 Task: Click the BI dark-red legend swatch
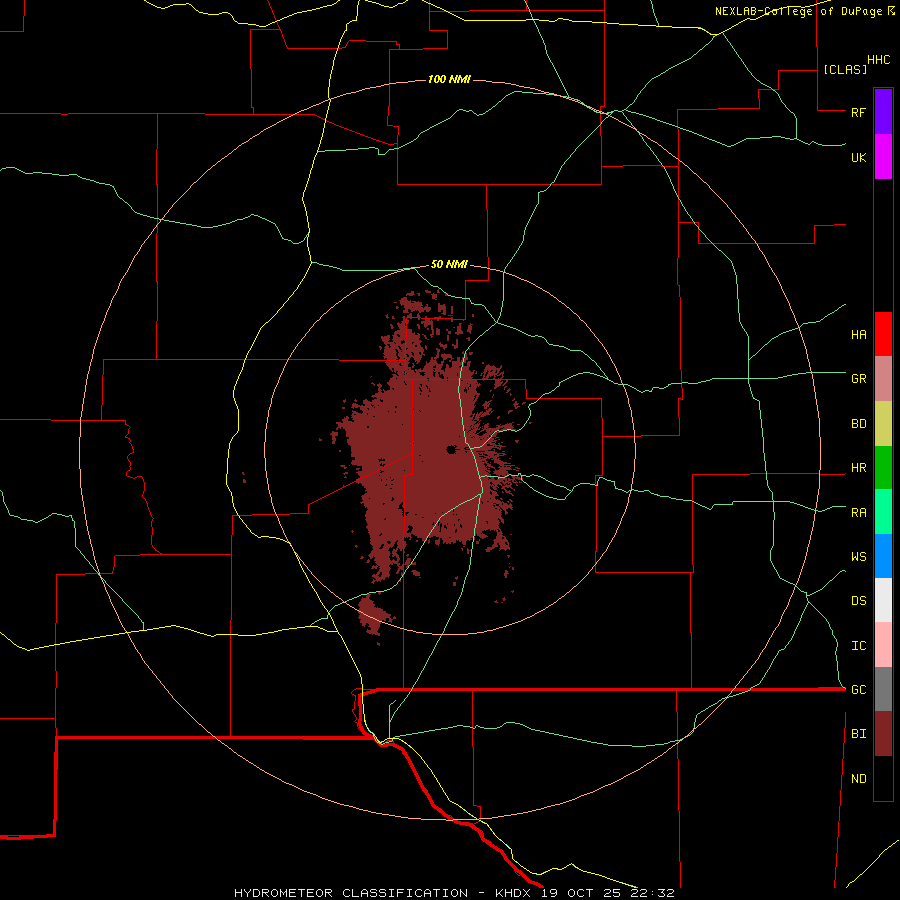tap(883, 734)
